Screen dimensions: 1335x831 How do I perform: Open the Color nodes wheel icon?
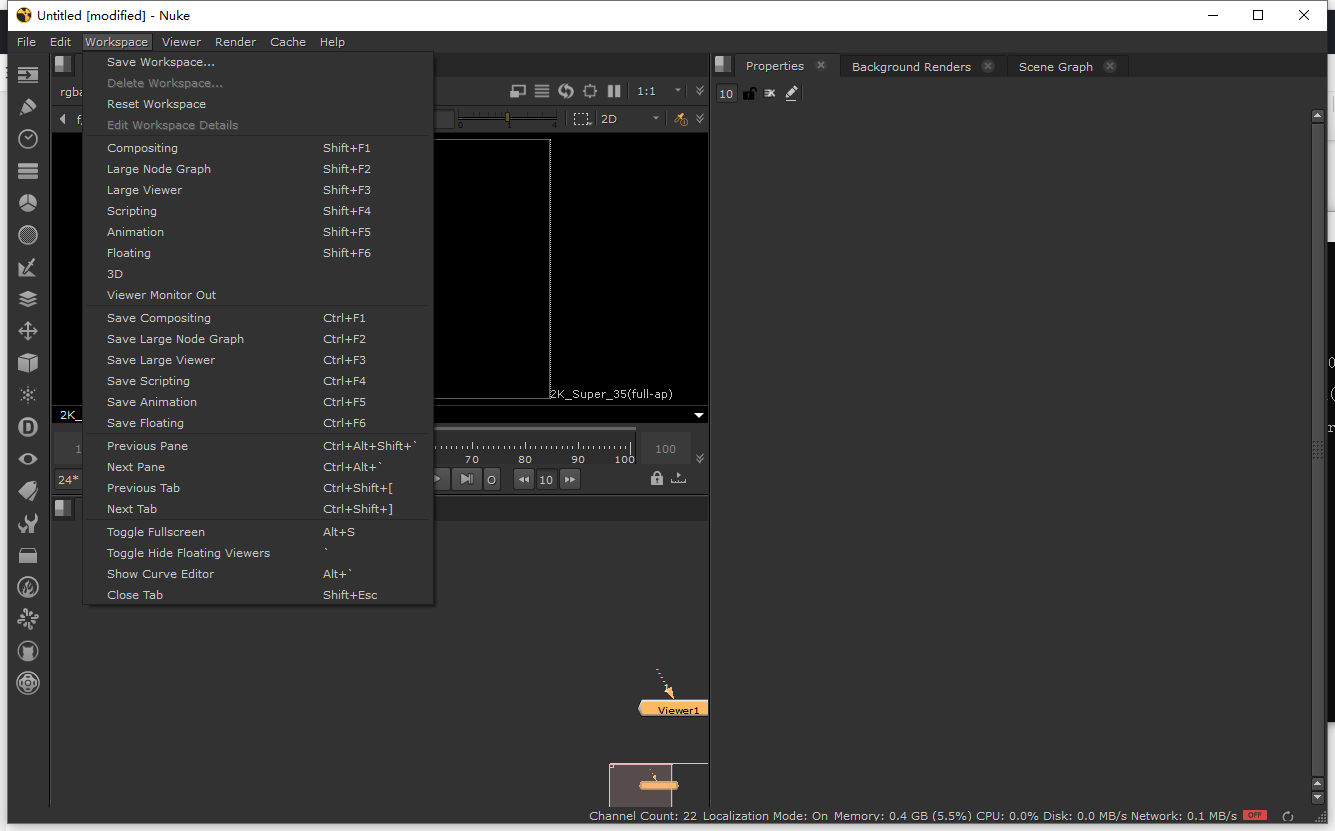pyautogui.click(x=28, y=203)
